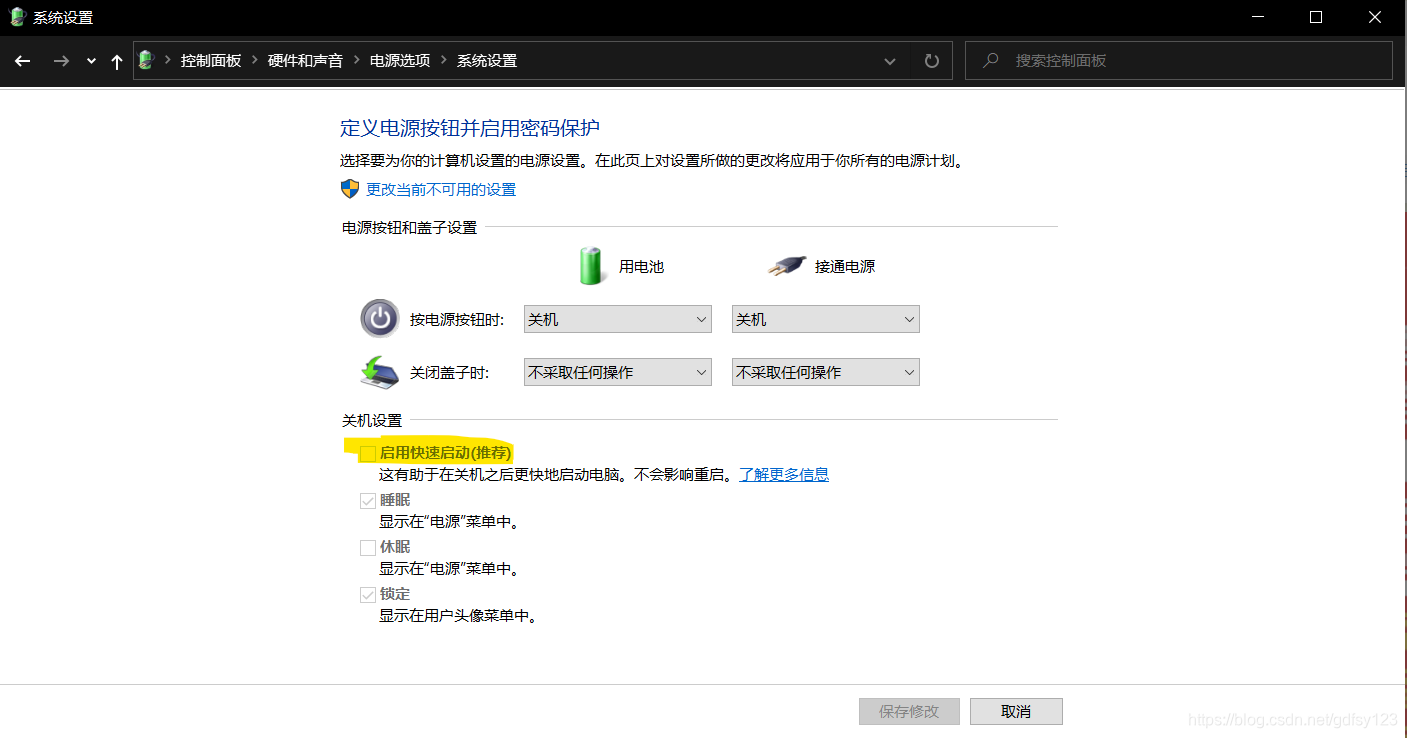The height and width of the screenshot is (738, 1407).
Task: Open 控制面板 breadcrumb
Action: tap(211, 61)
